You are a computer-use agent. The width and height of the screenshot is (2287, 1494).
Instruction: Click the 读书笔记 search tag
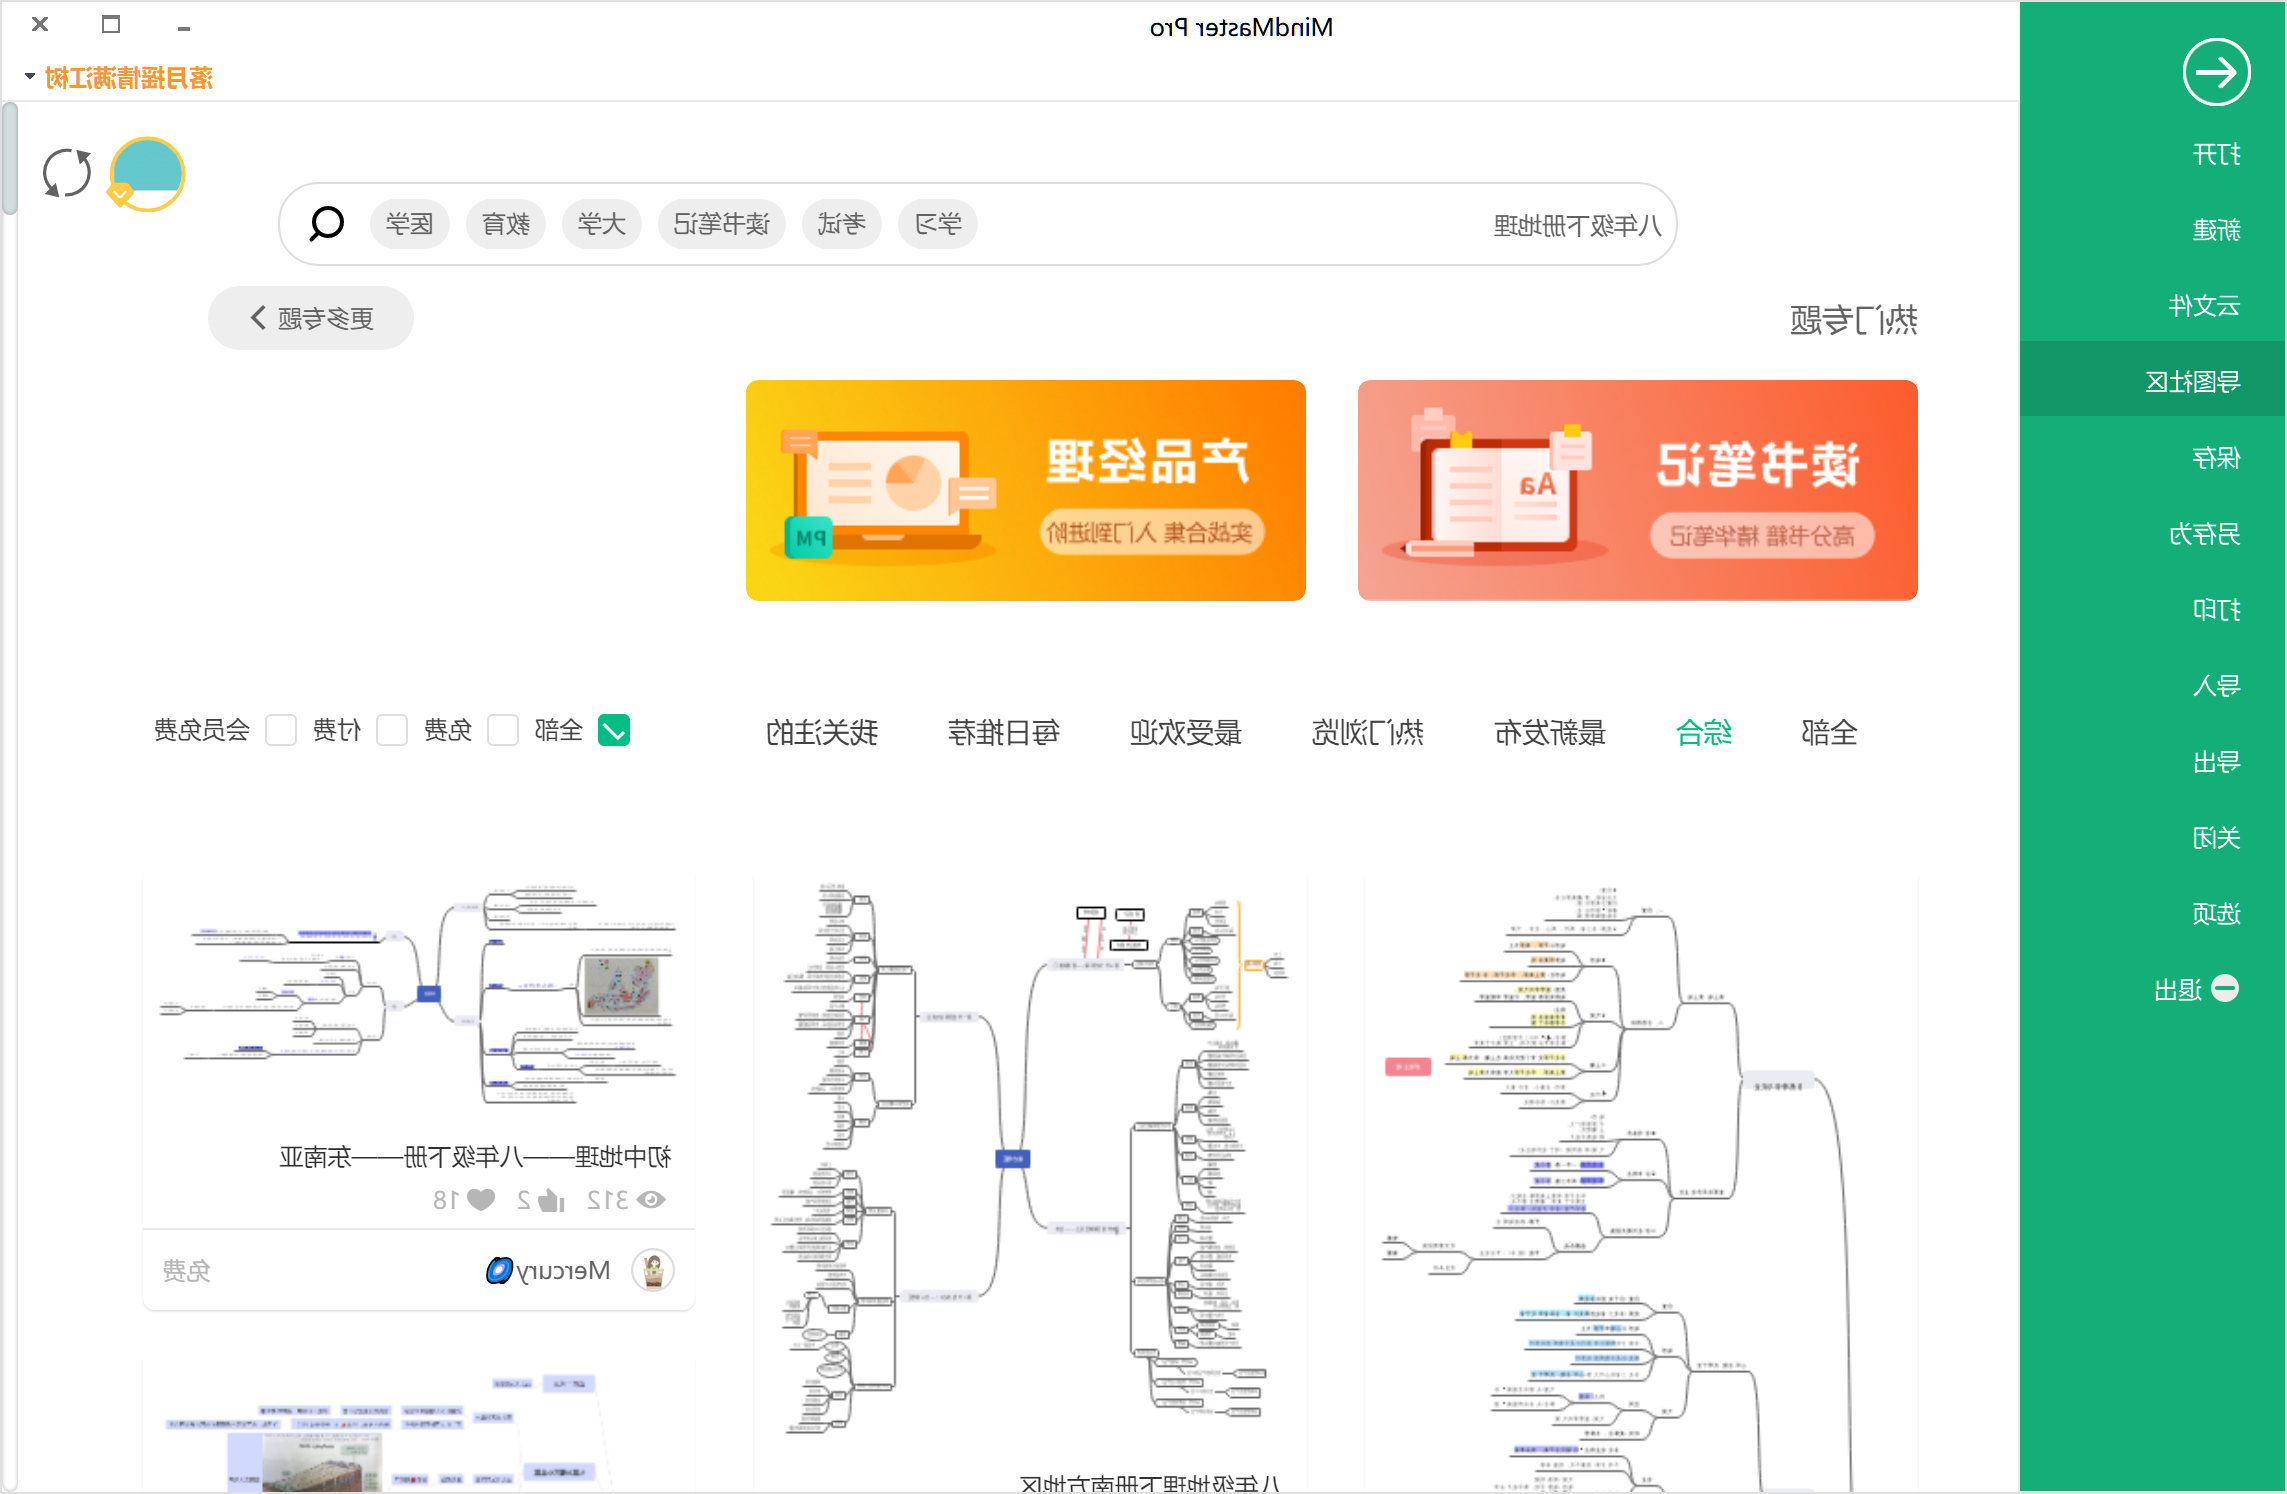click(722, 224)
